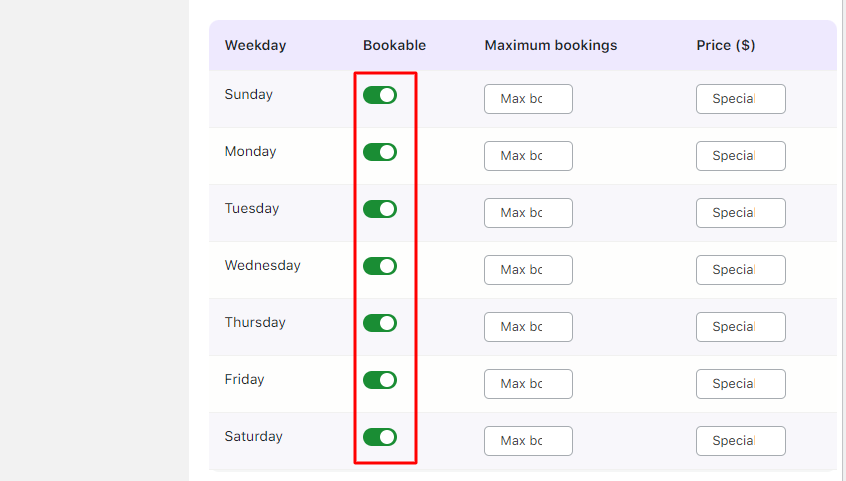The image size is (846, 481).
Task: Focus the Monday maximum bookings input
Action: (x=528, y=156)
